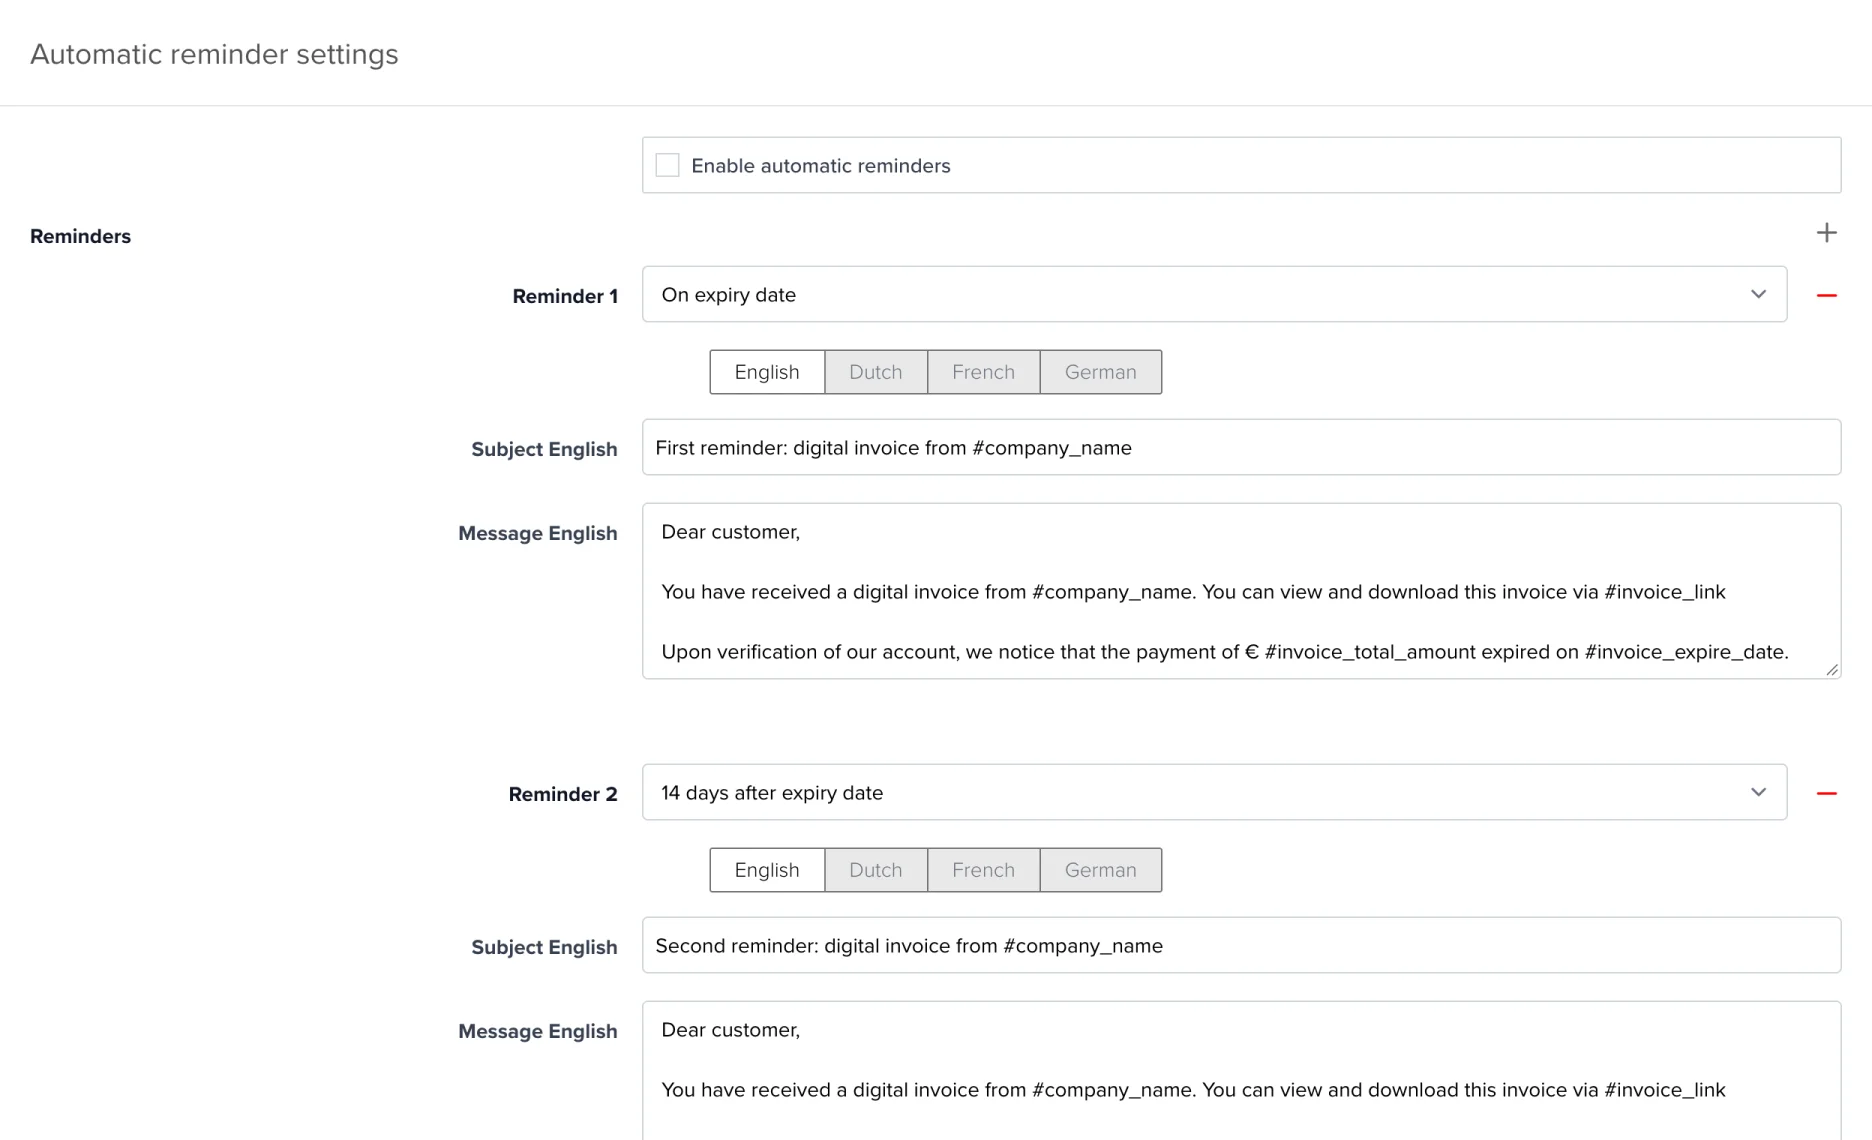Open the Reminder 1 timing dropdown

1214,294
